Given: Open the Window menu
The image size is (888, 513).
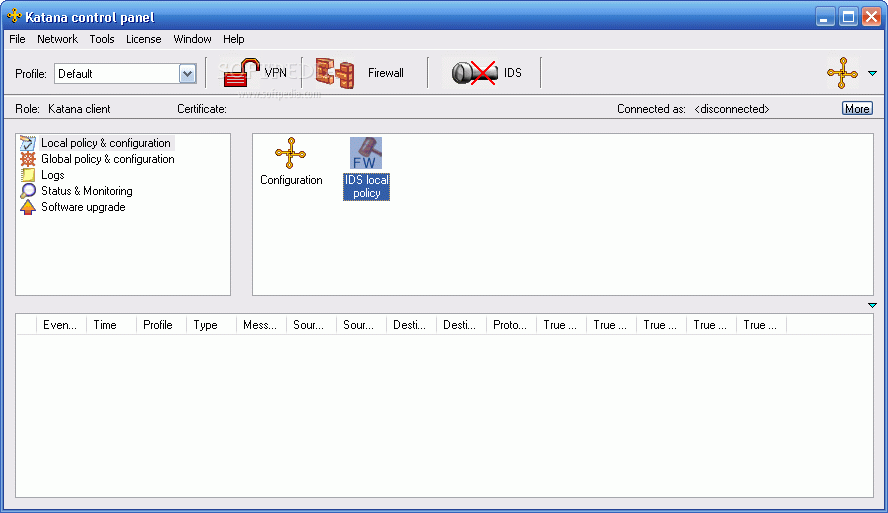Looking at the screenshot, I should click(x=193, y=39).
